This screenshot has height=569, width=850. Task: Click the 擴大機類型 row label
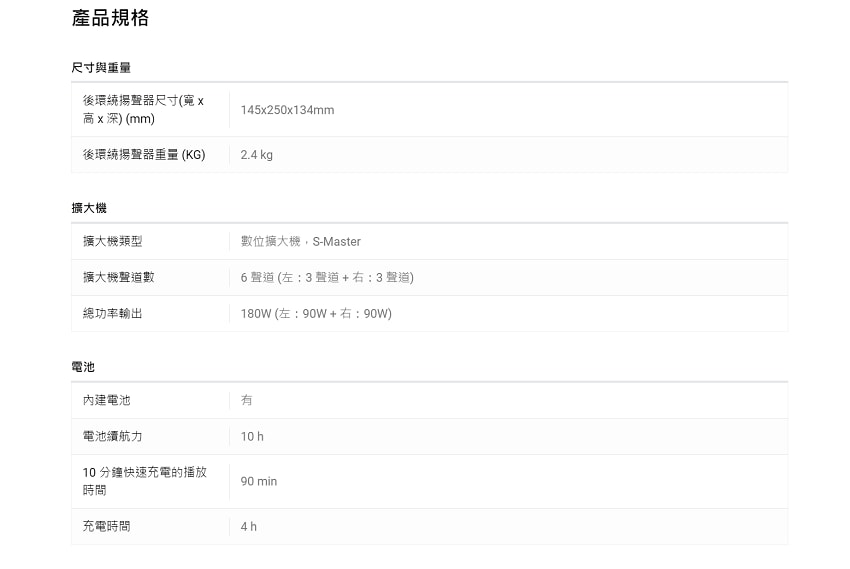112,241
